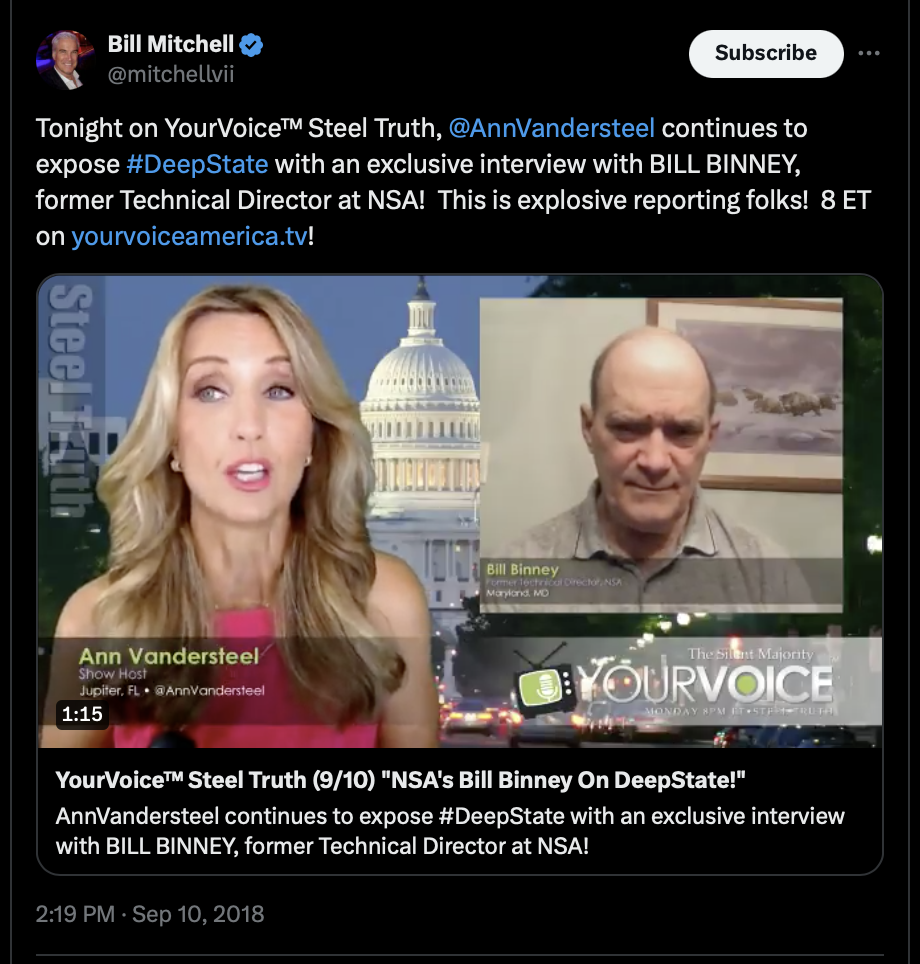Click the 1:15 video duration badge

[82, 714]
